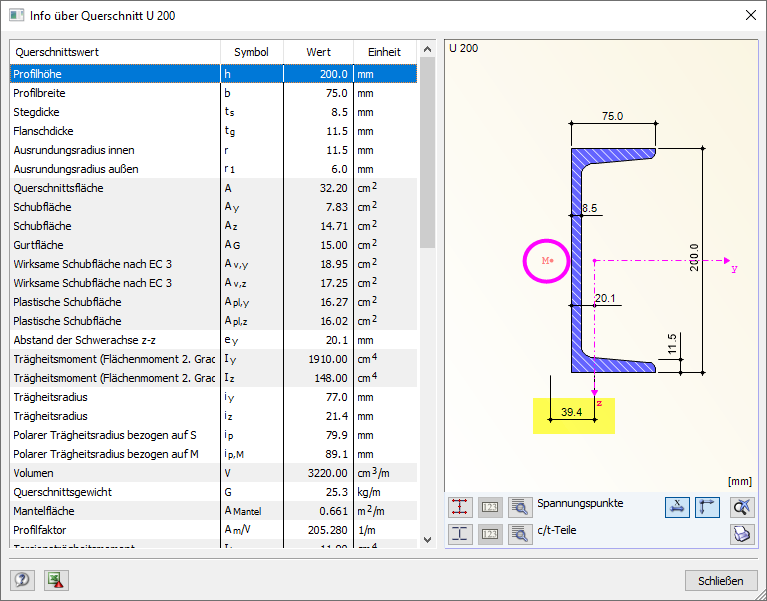Click the Einheit column header

tap(384, 52)
